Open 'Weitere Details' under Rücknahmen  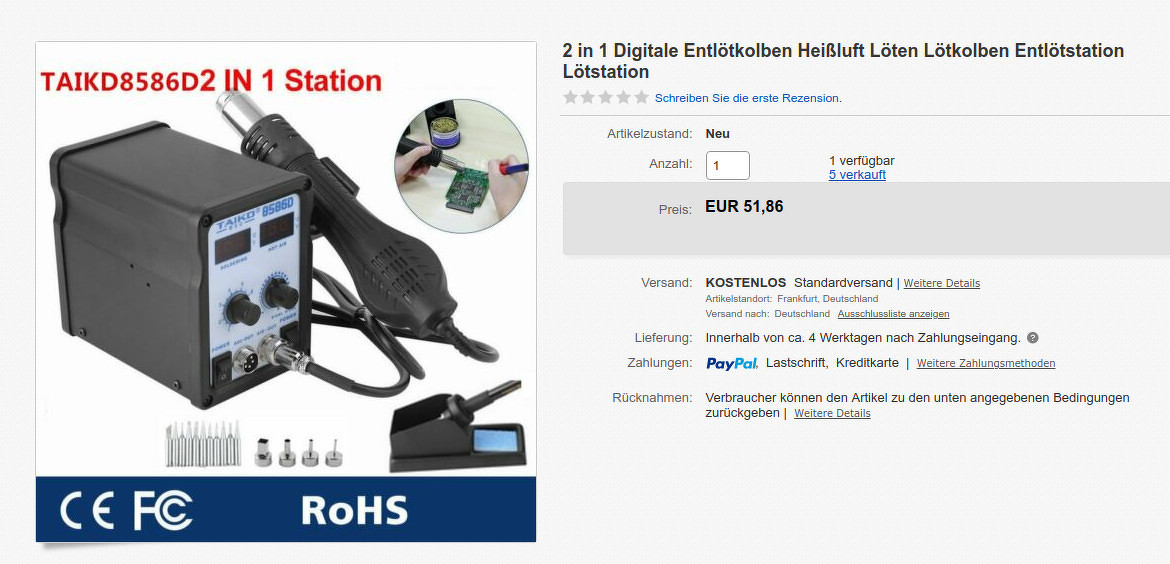[x=832, y=413]
